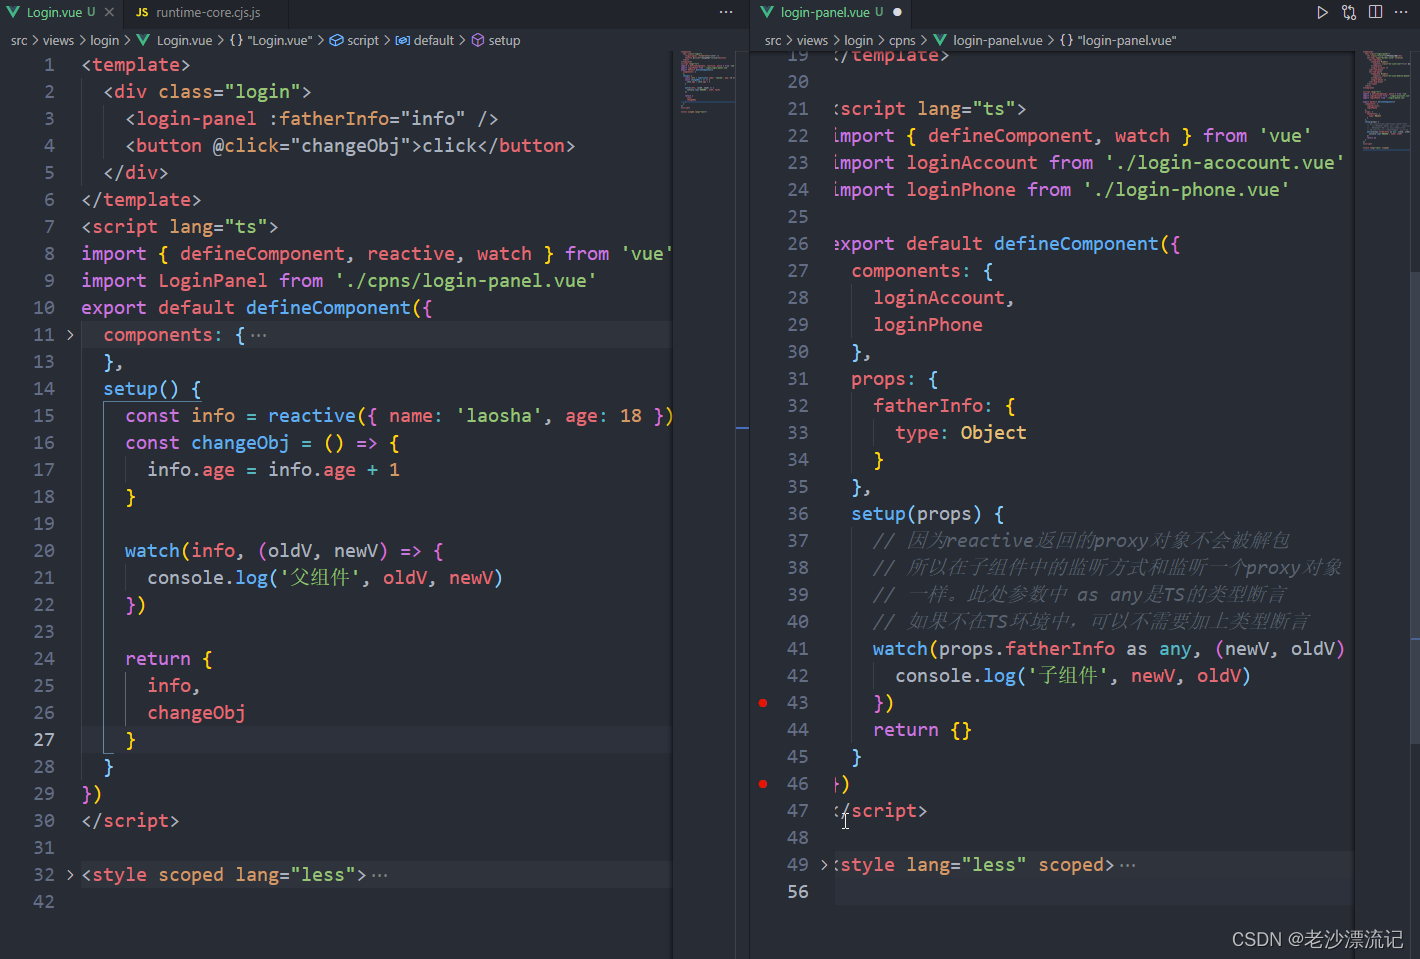Click the 'src' breadcrumb in the right editor
The width and height of the screenshot is (1420, 959).
(773, 40)
